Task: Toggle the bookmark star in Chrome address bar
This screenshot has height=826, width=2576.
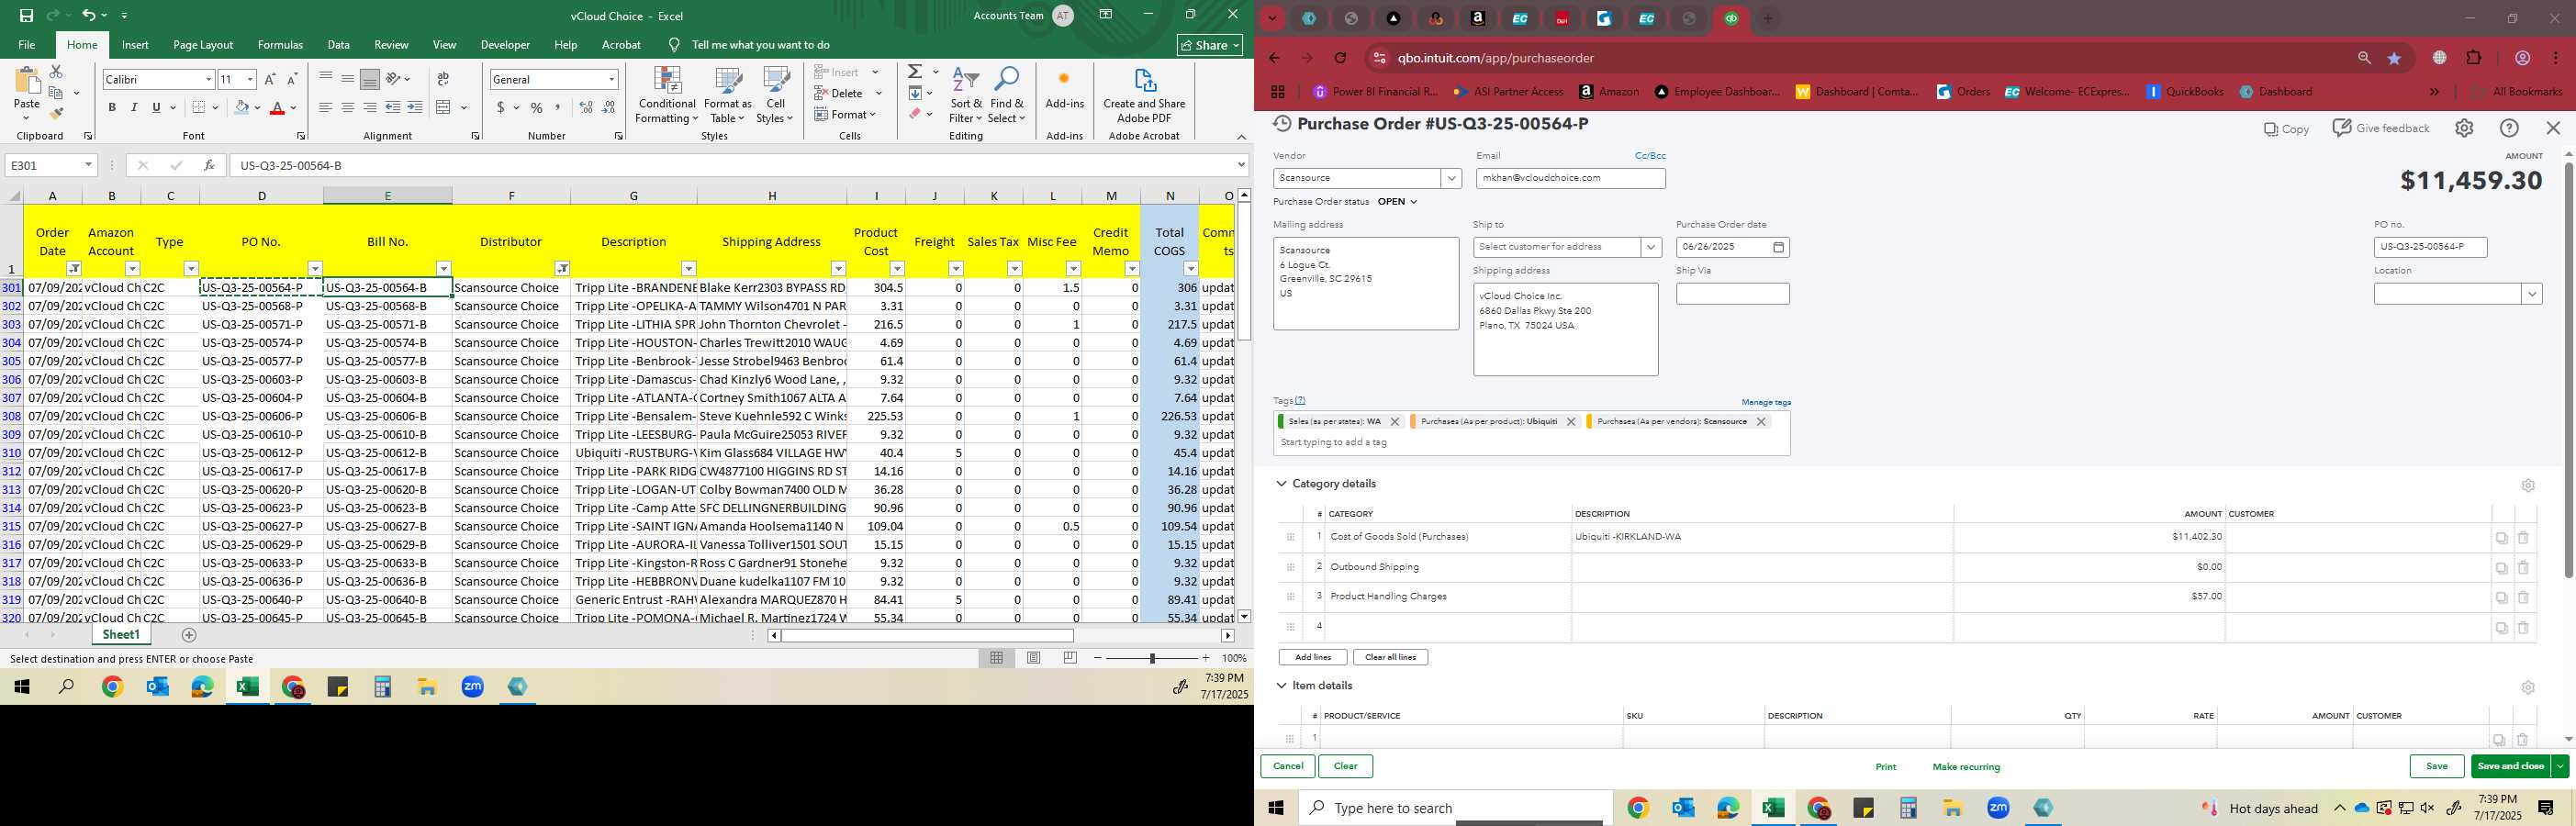Action: point(2394,58)
